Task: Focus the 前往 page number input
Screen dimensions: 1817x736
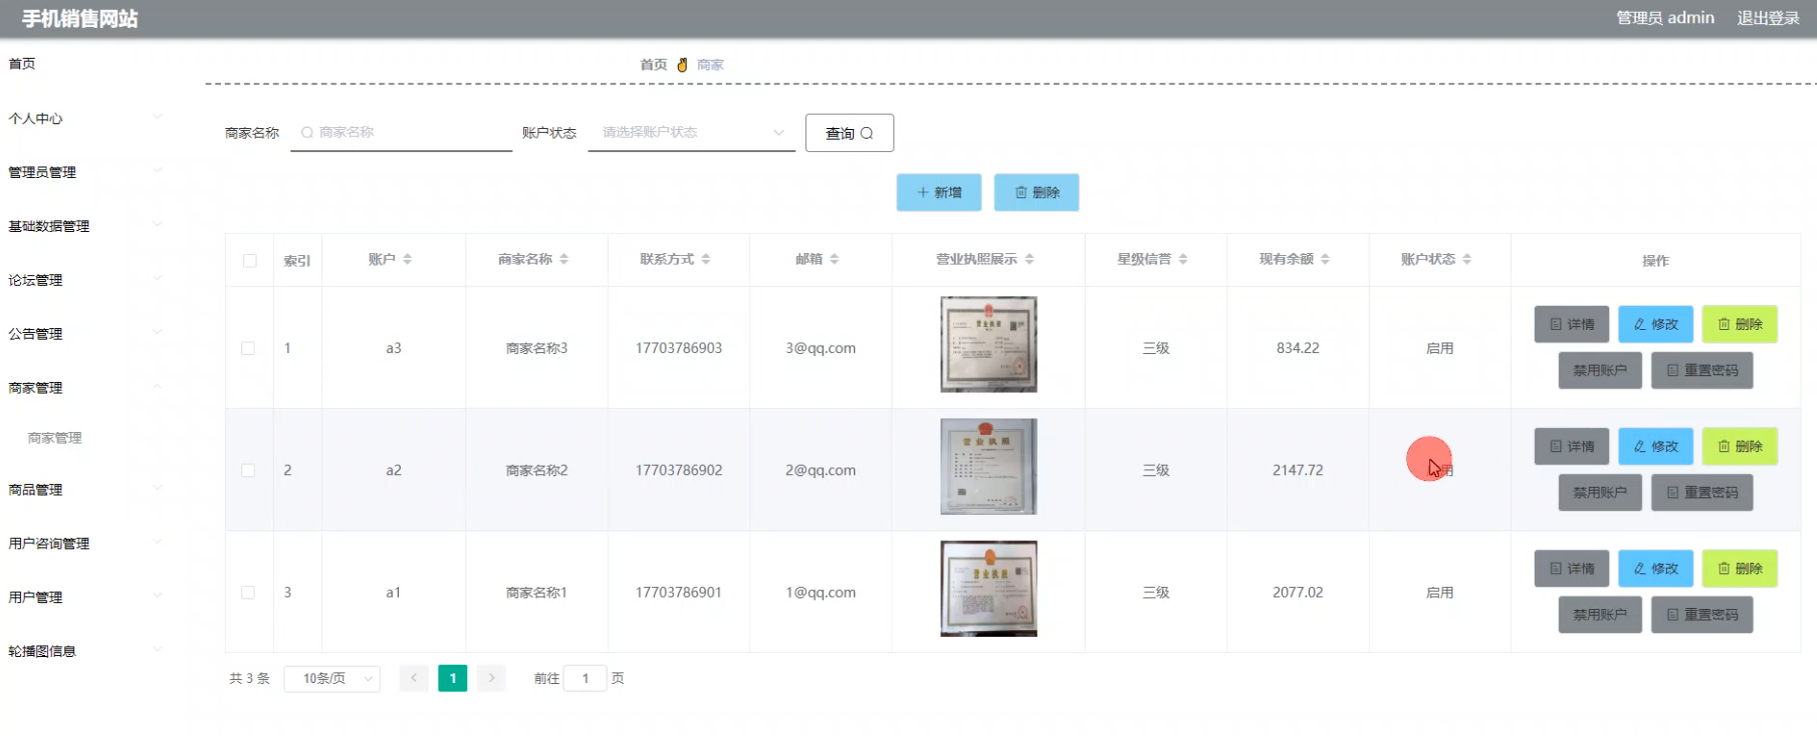Action: pyautogui.click(x=585, y=678)
